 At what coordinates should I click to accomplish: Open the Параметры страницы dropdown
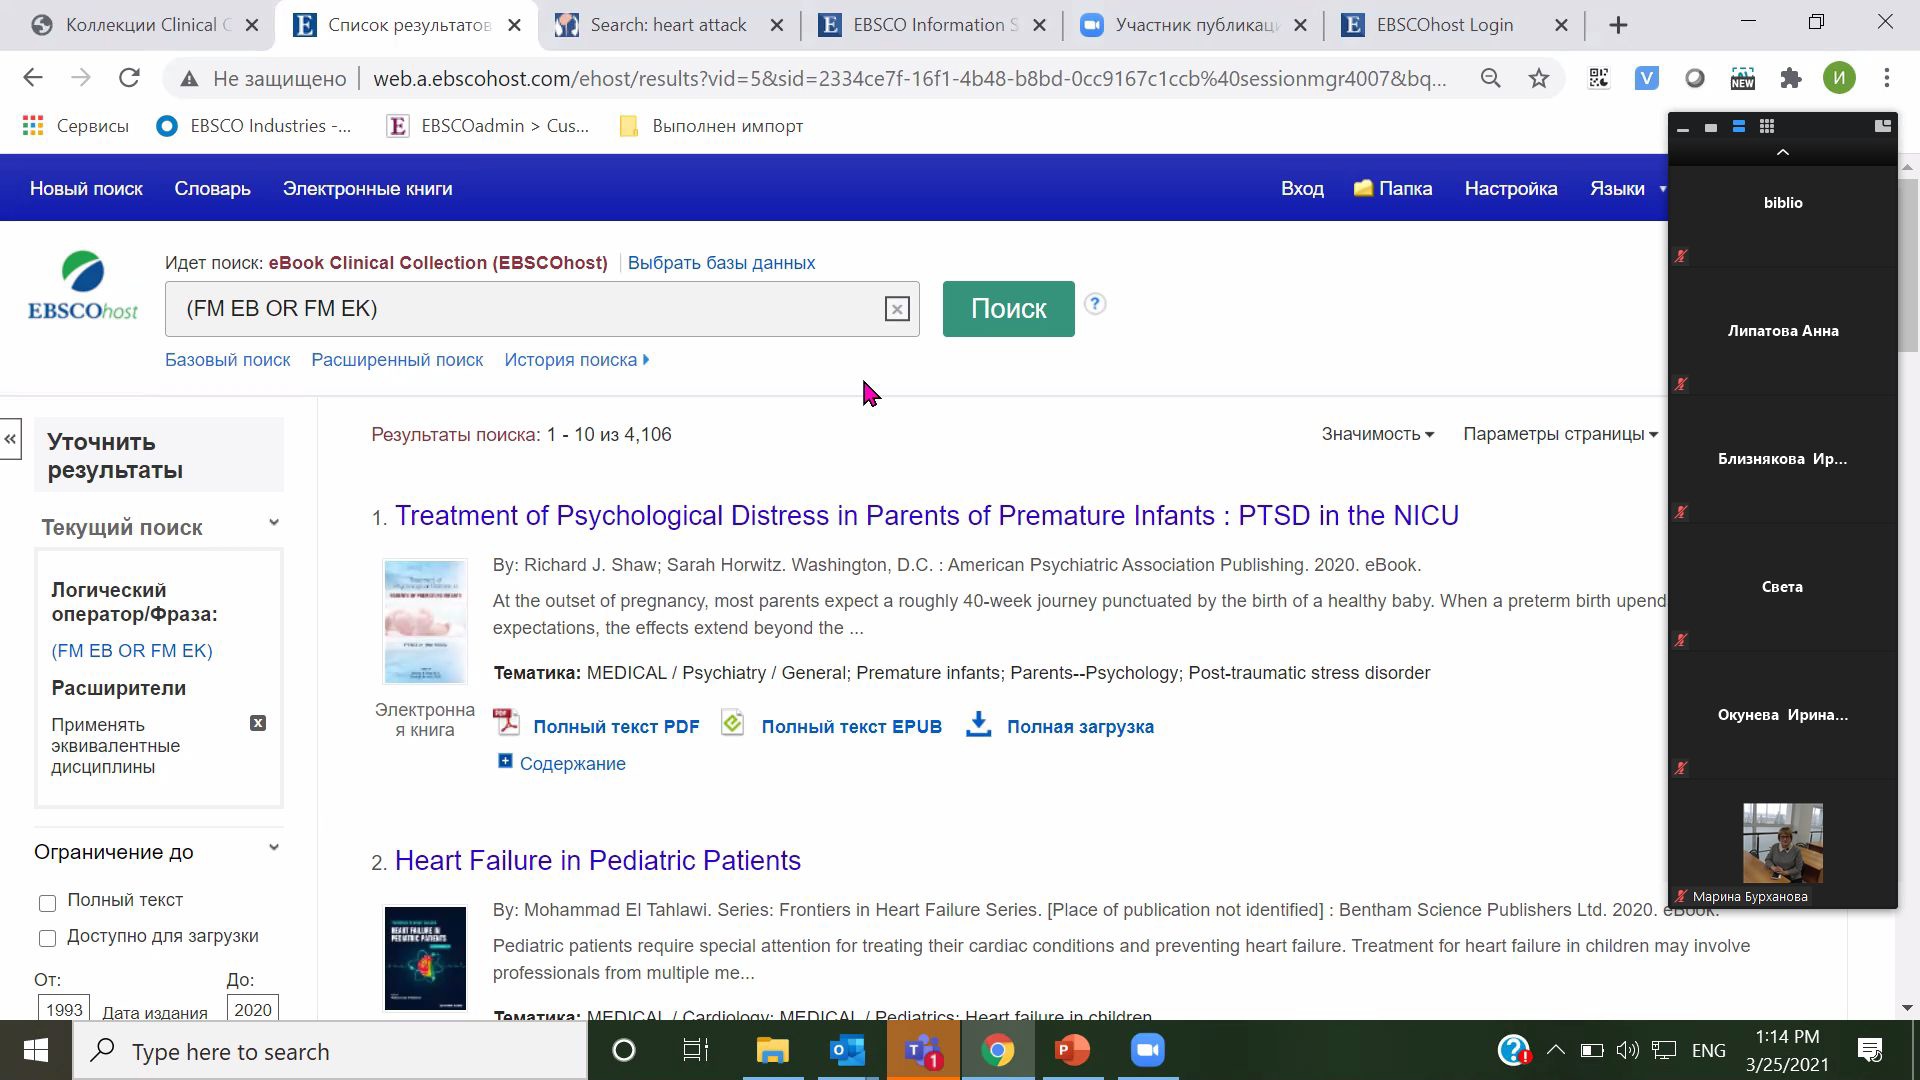1560,434
